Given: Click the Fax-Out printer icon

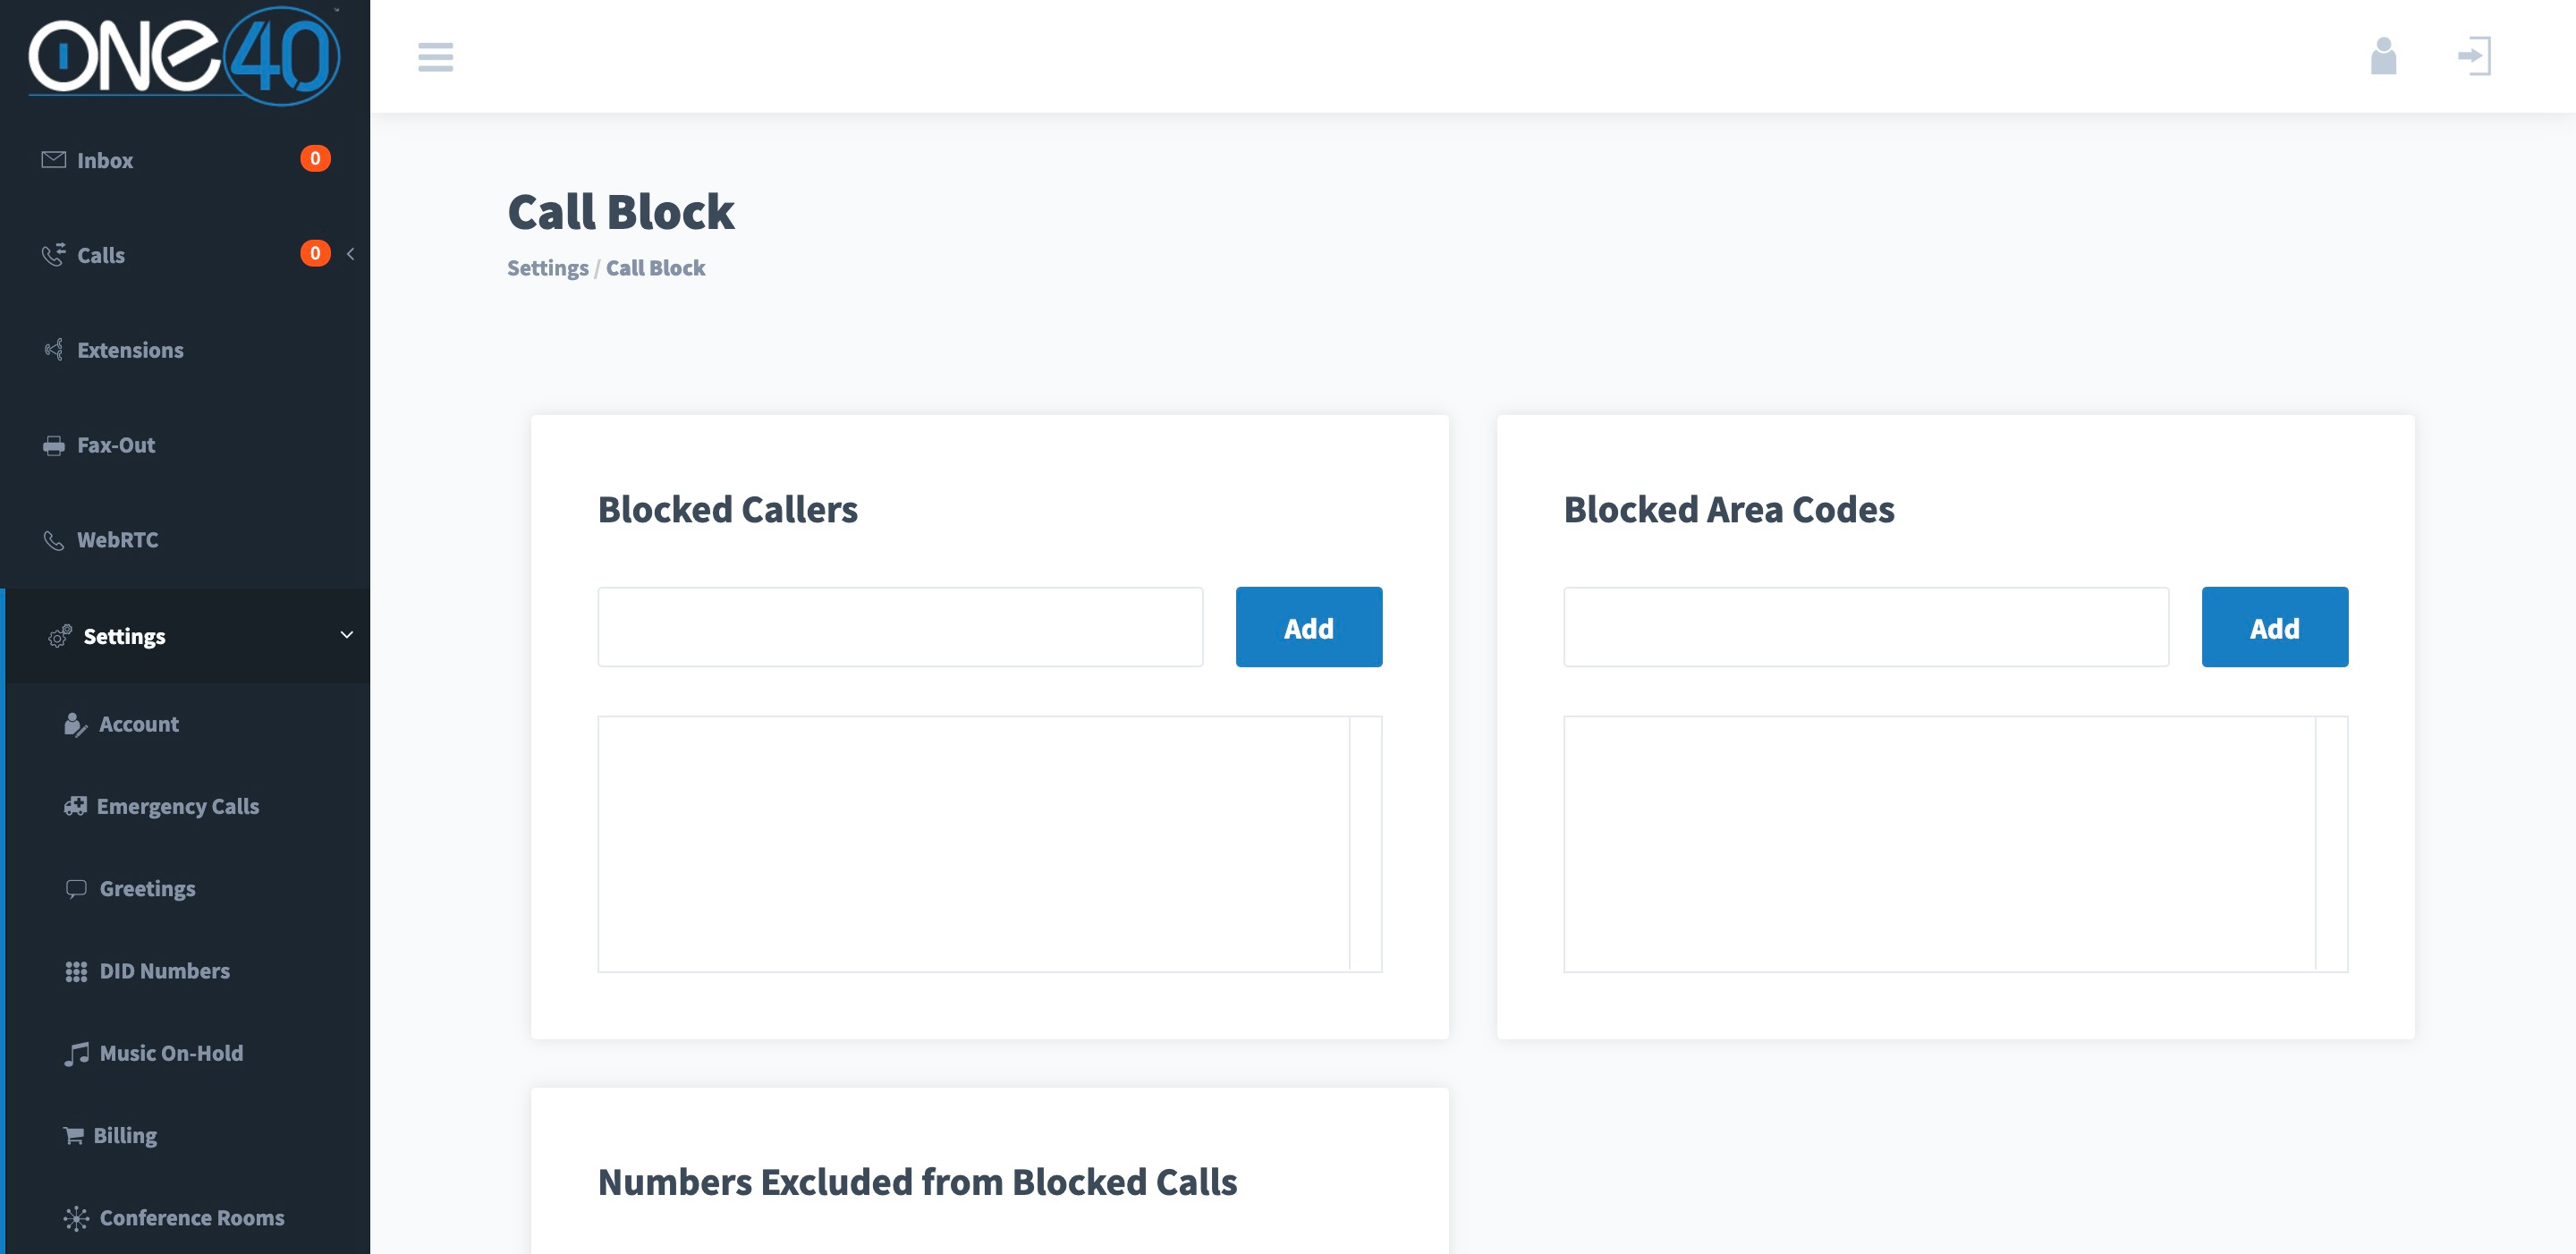Looking at the screenshot, I should [x=54, y=446].
